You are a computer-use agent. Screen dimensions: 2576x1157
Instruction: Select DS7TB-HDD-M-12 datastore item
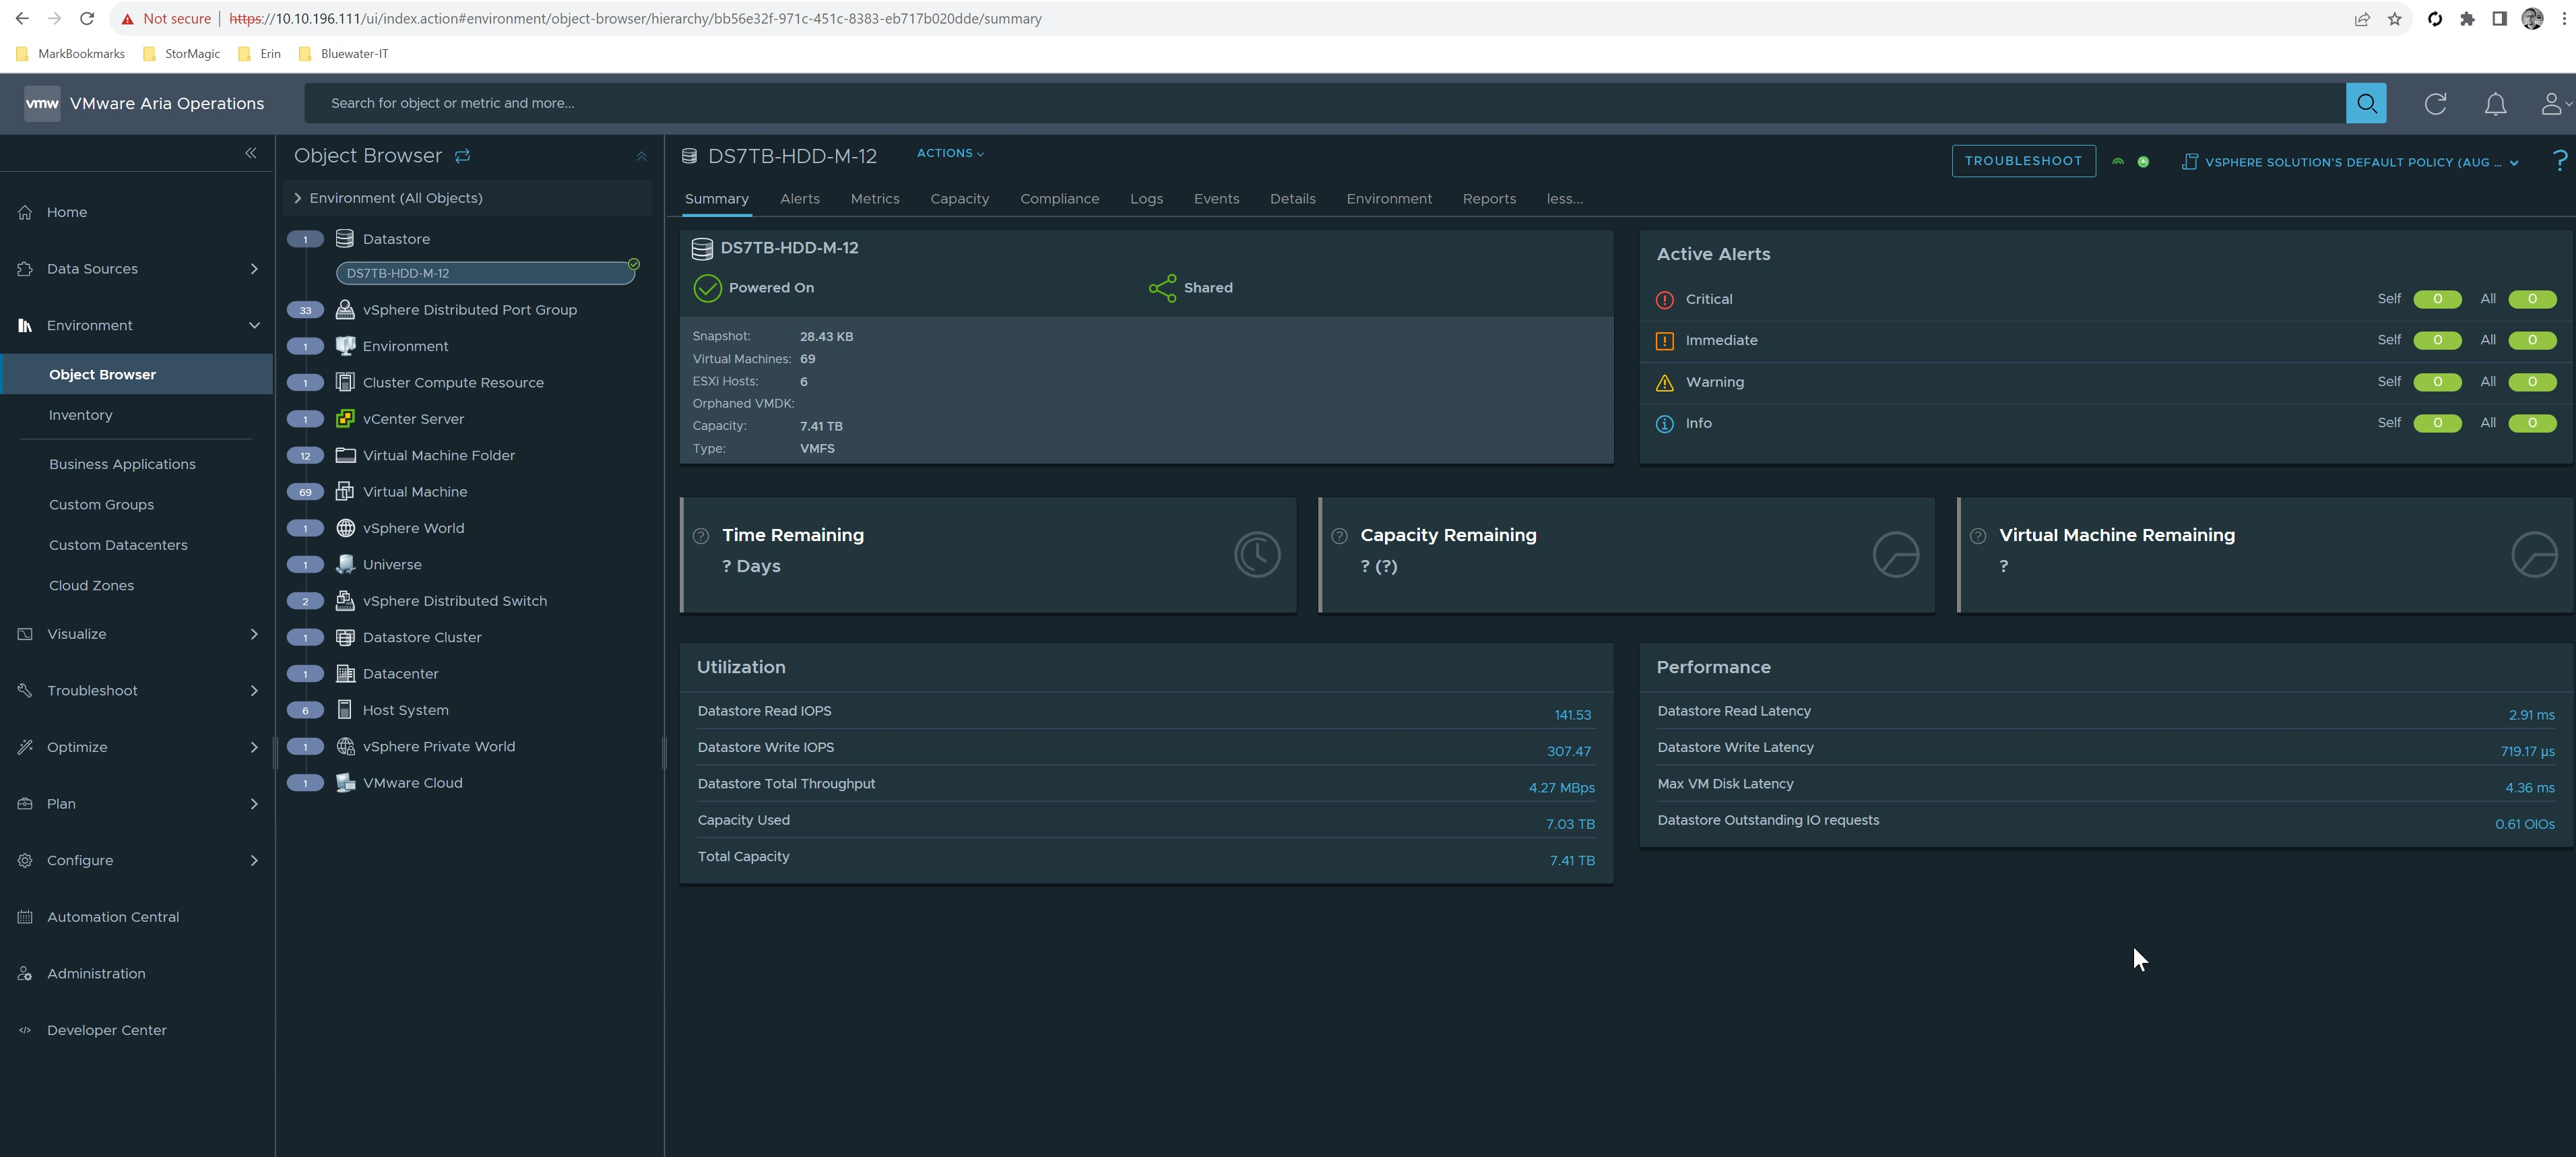pyautogui.click(x=485, y=273)
